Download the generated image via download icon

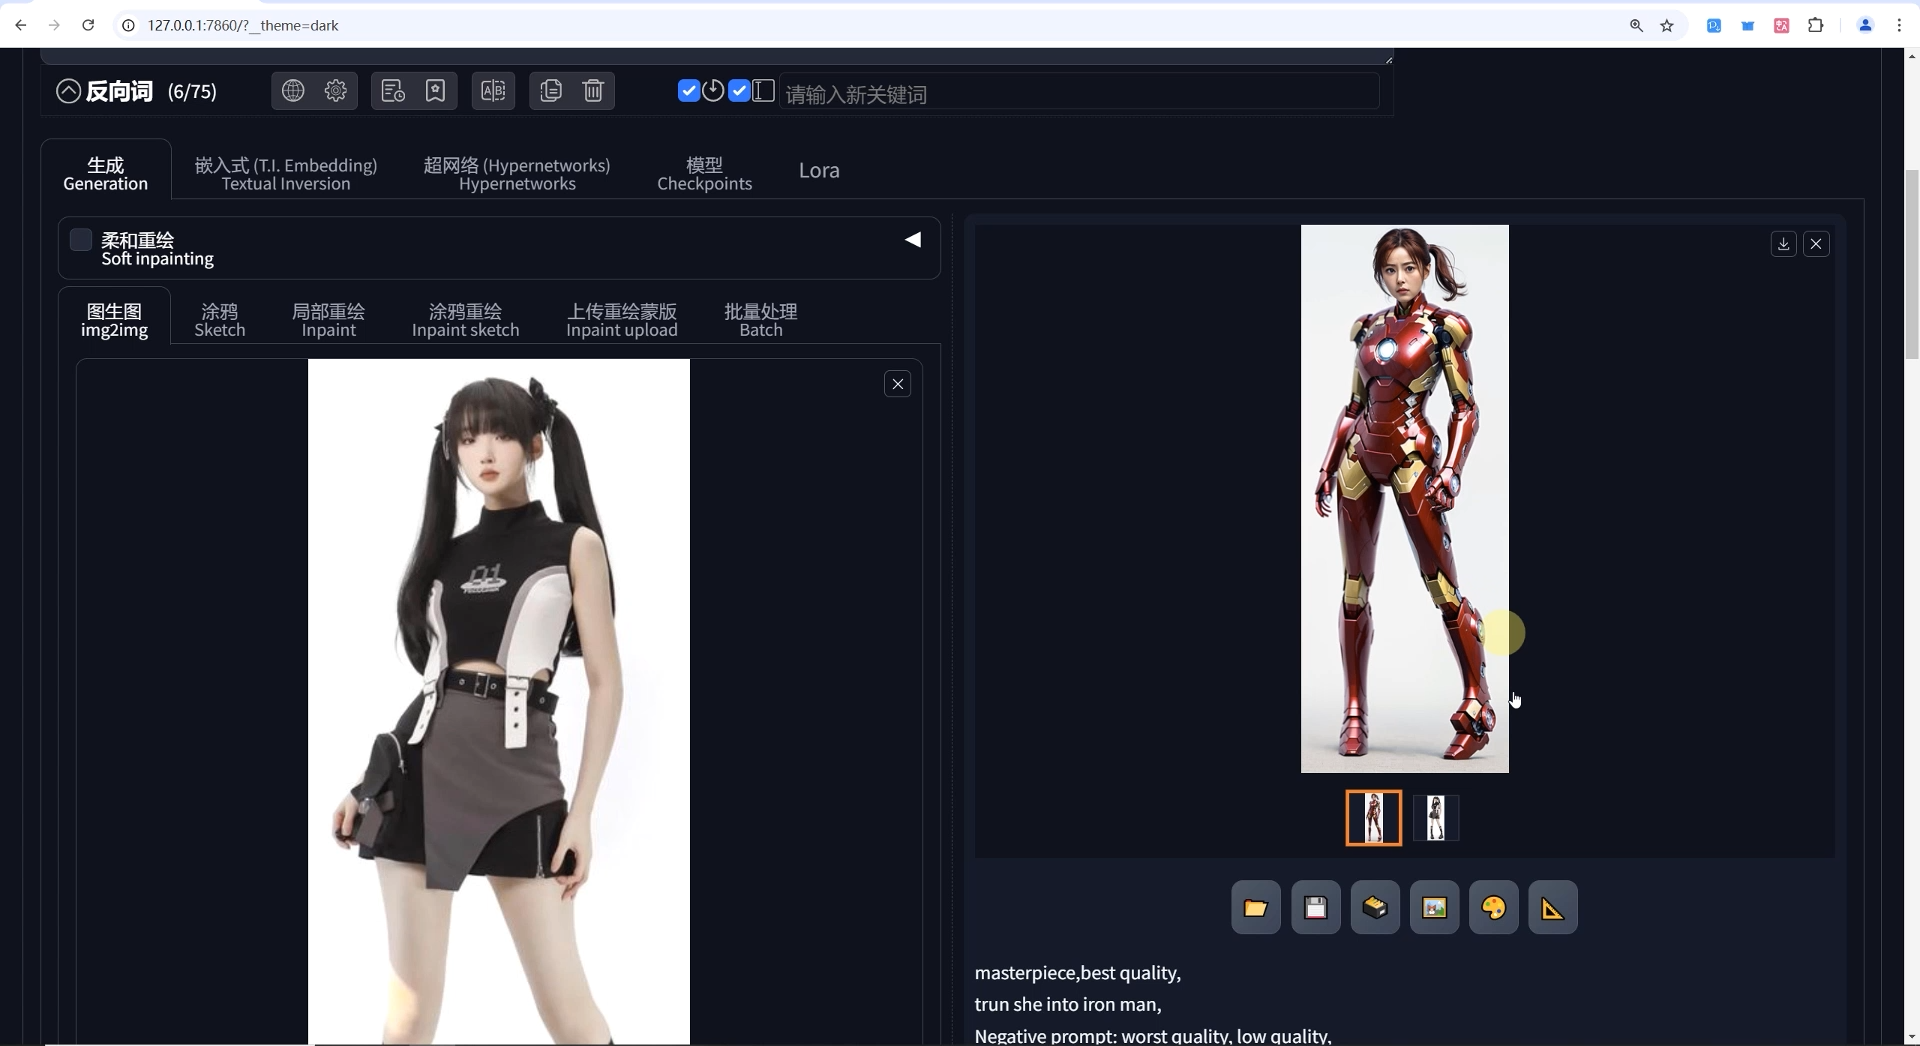[1783, 244]
